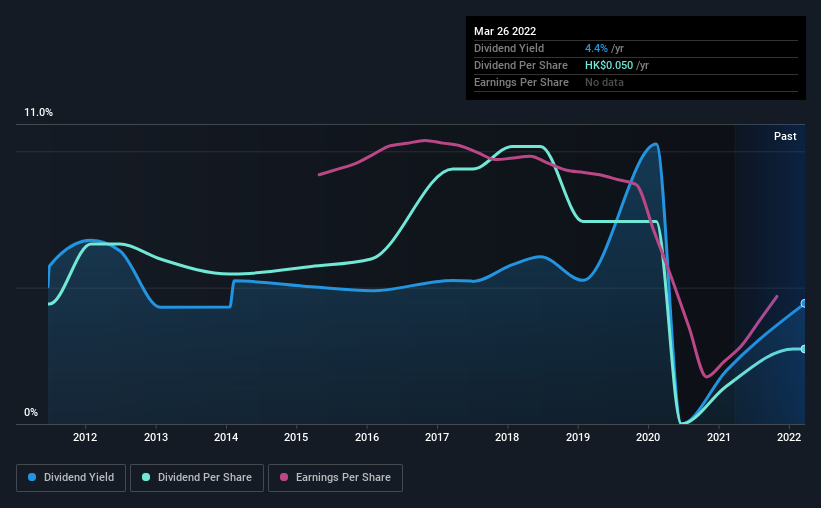Click the 2020 x-axis label
The image size is (821, 508).
(x=648, y=437)
